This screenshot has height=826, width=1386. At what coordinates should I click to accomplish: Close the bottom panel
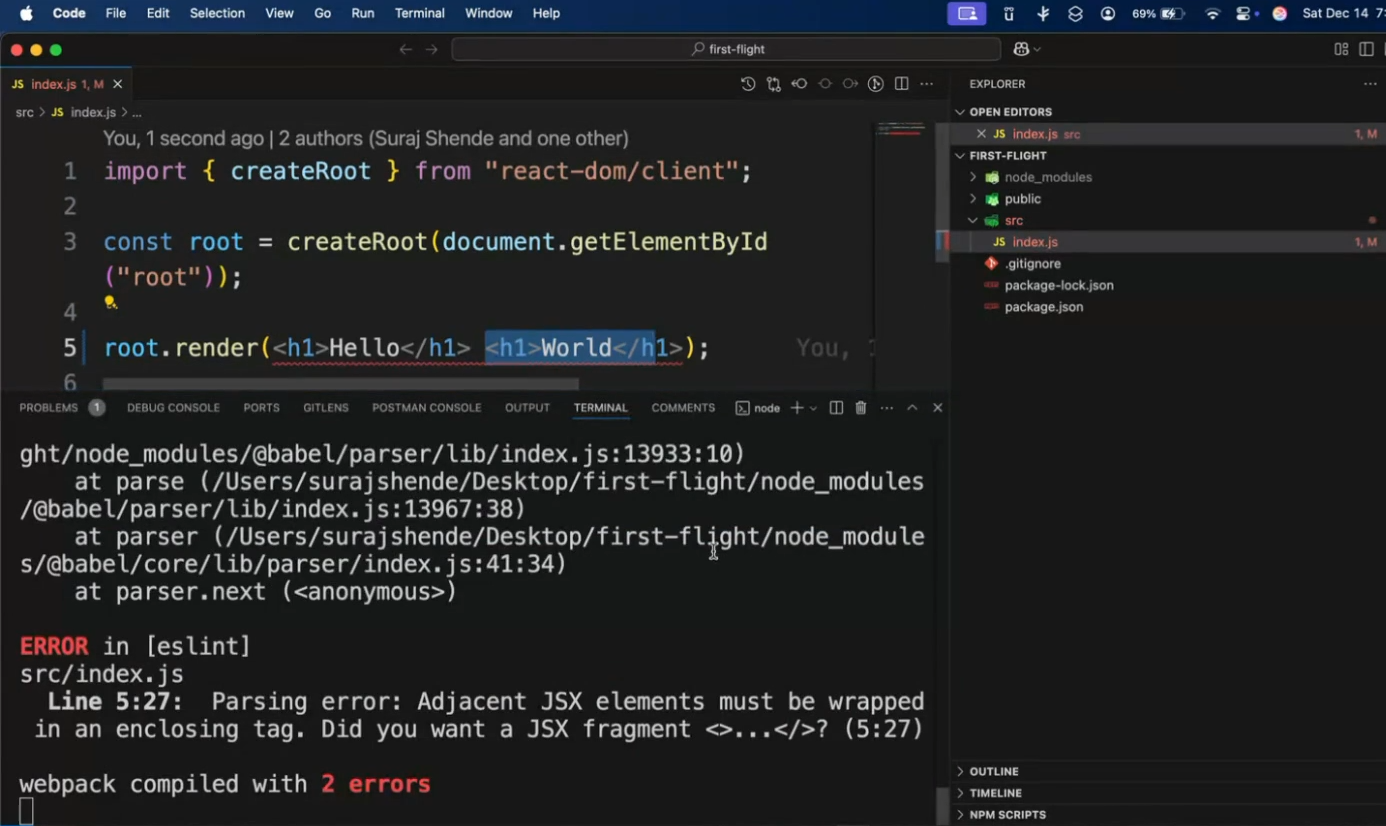click(x=937, y=408)
